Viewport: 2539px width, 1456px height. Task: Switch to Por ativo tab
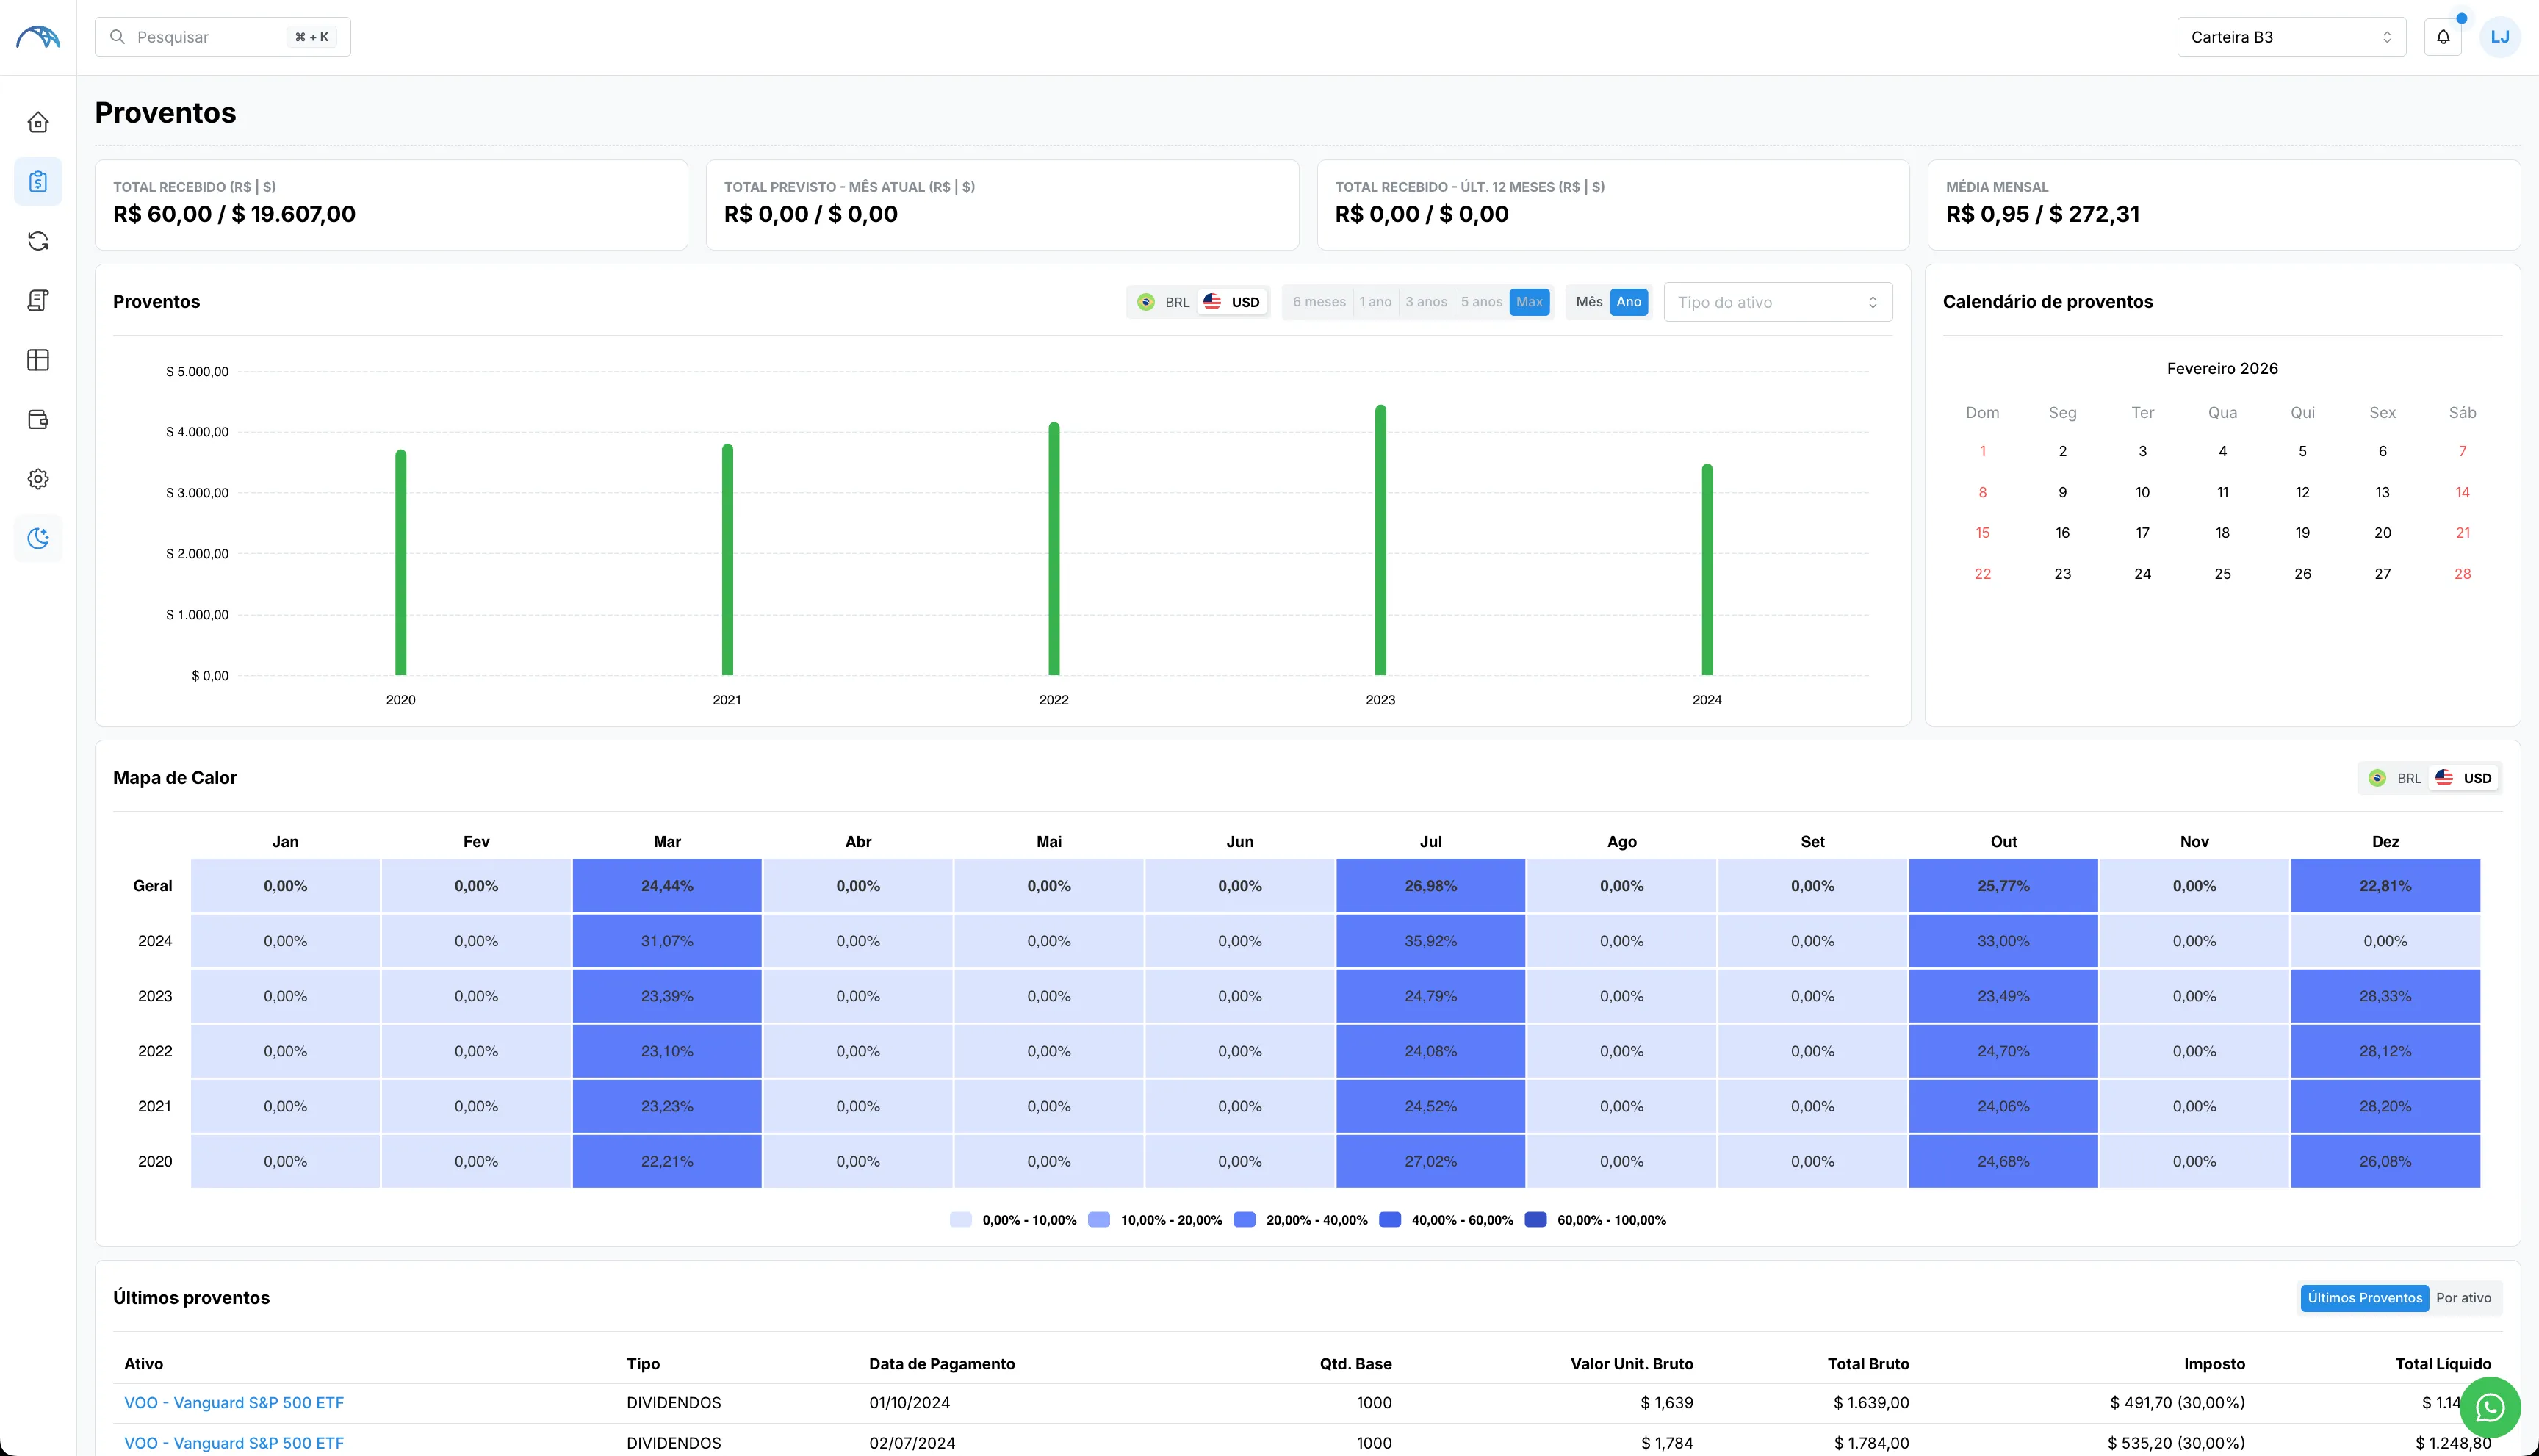(2464, 1297)
